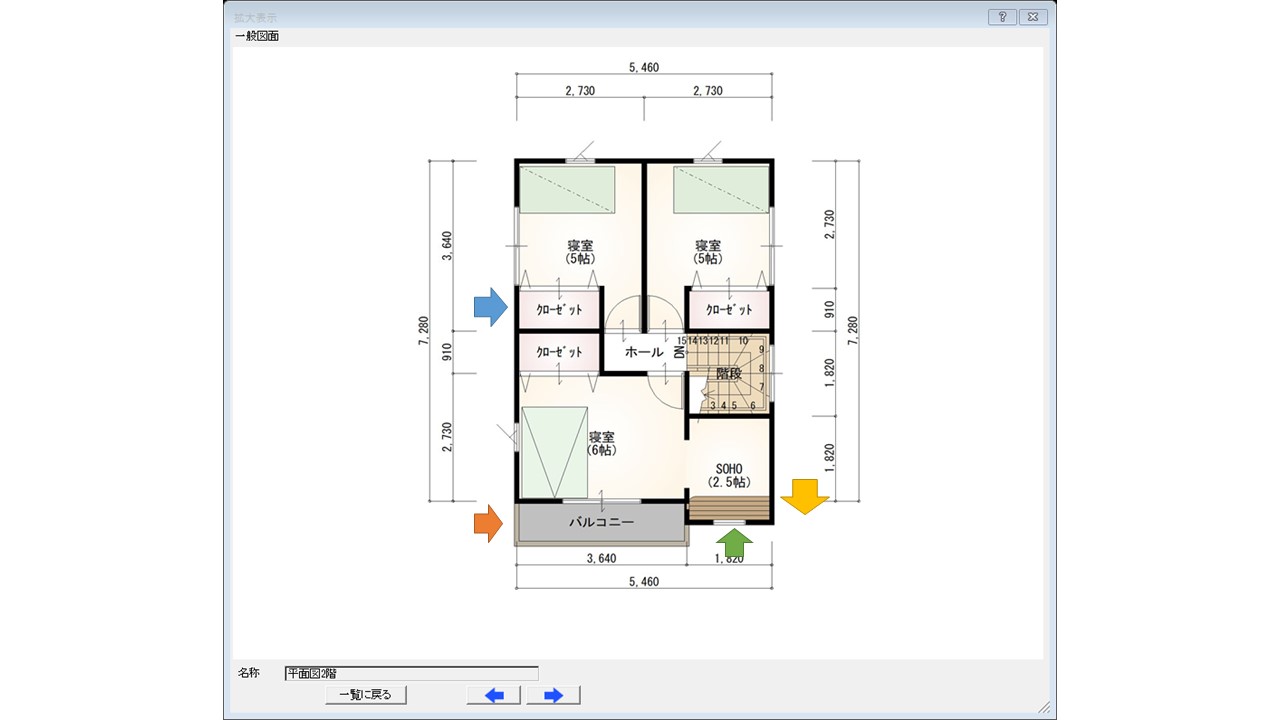1280x720 pixels.
Task: Go to previous drawing with left arrow button
Action: [x=493, y=695]
